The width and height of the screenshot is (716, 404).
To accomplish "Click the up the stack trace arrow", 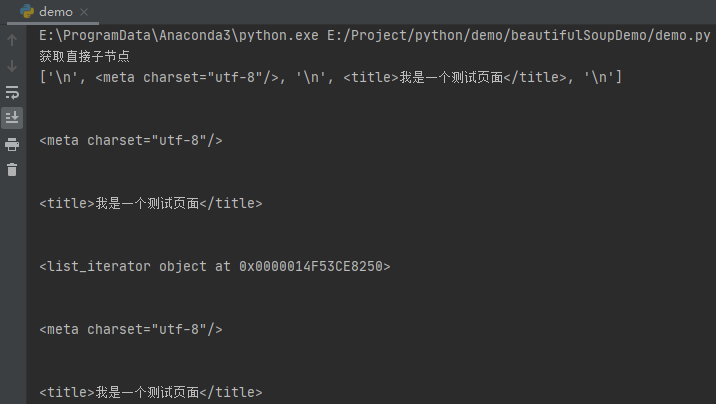I will 12,41.
